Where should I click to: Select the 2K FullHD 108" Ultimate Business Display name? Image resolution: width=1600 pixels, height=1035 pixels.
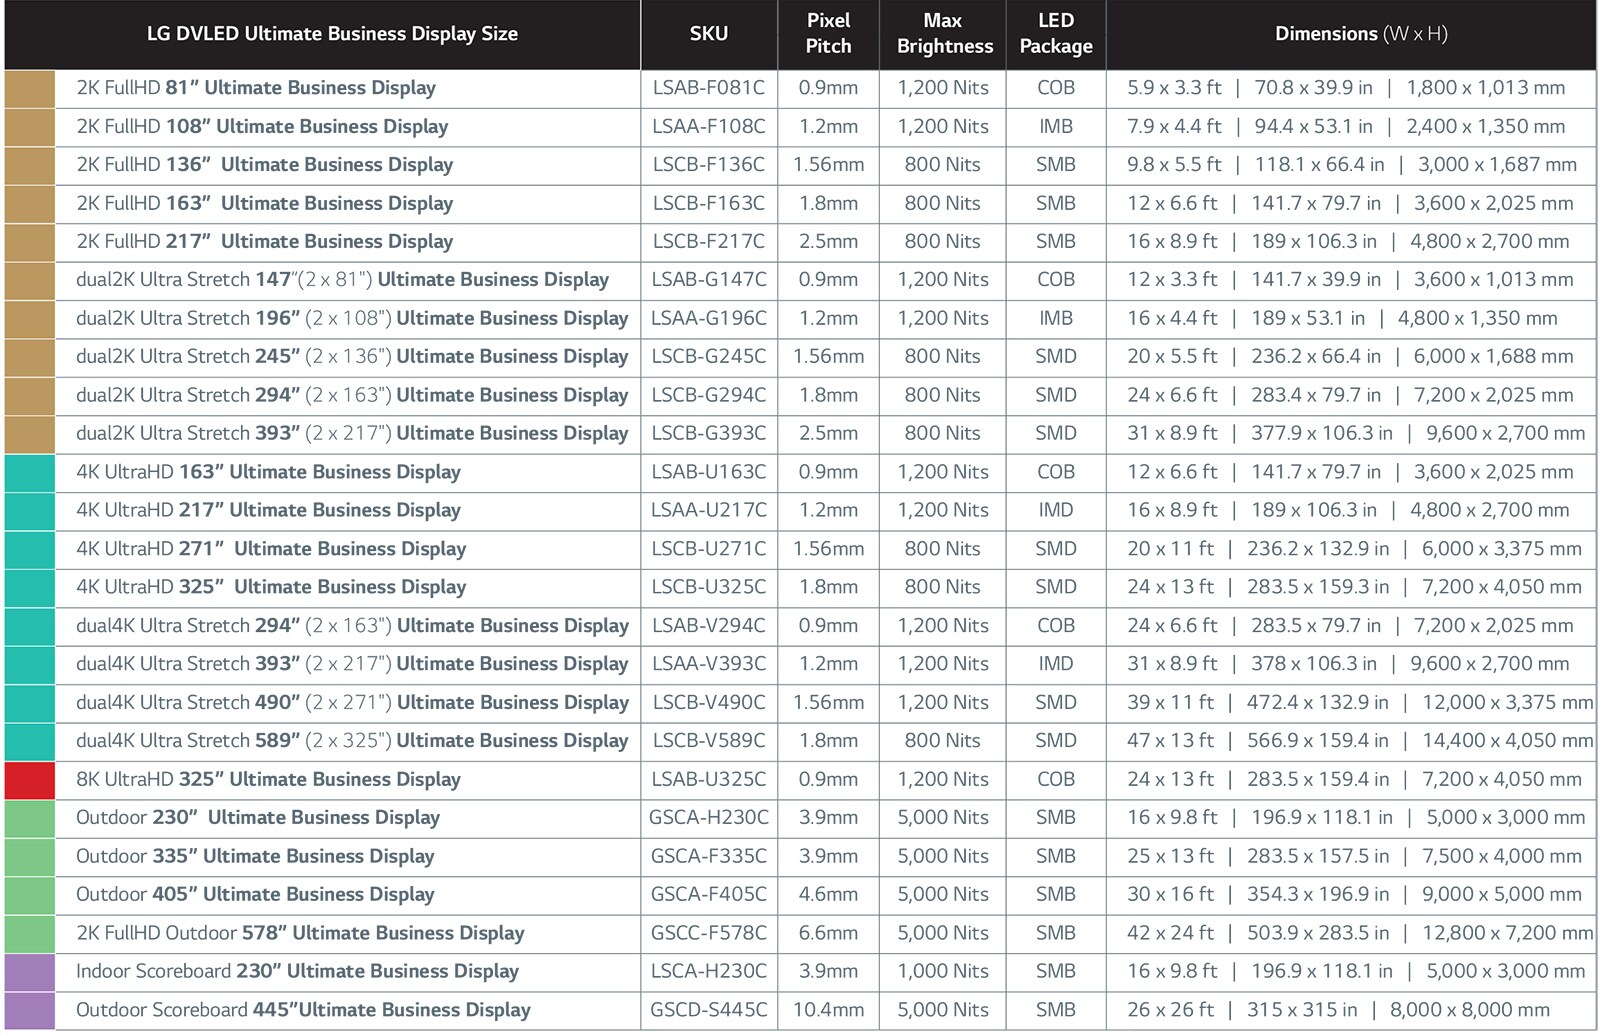(x=262, y=127)
